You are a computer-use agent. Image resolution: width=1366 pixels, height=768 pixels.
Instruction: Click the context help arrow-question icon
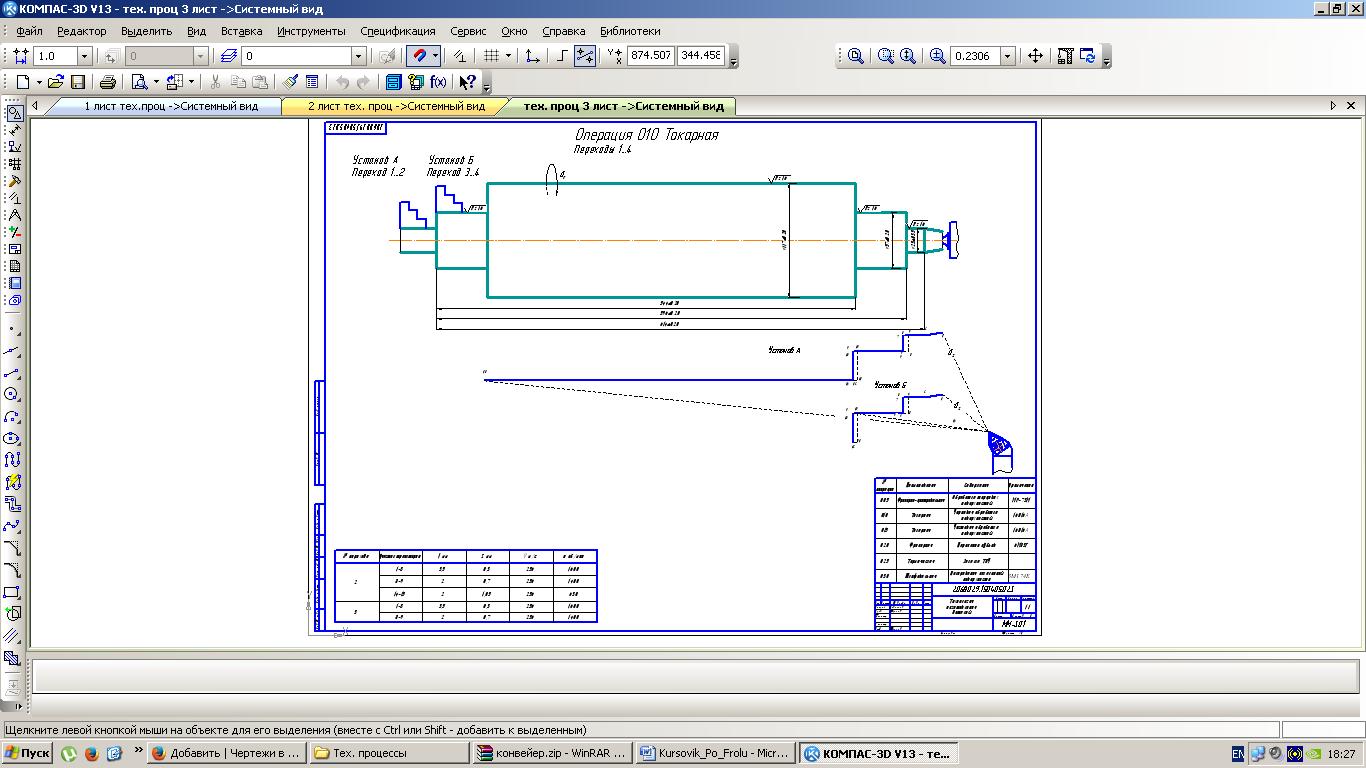467,82
